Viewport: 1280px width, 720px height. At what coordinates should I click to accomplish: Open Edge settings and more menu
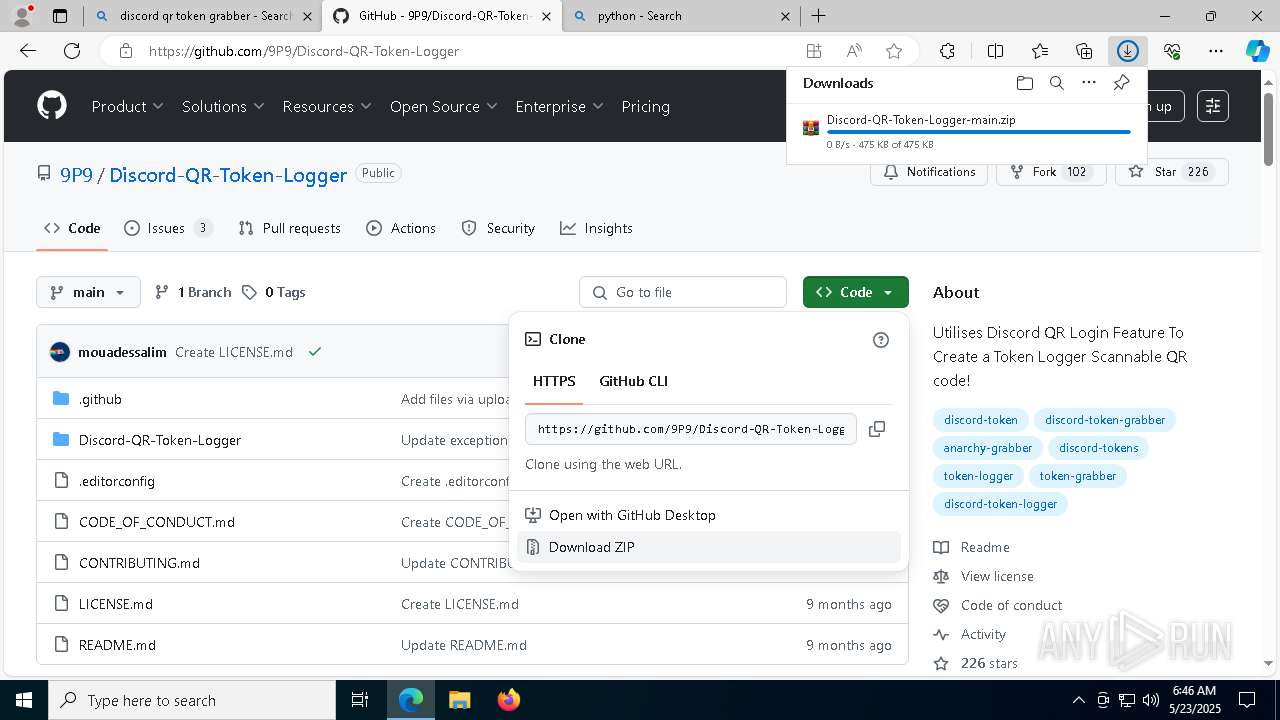pyautogui.click(x=1215, y=51)
